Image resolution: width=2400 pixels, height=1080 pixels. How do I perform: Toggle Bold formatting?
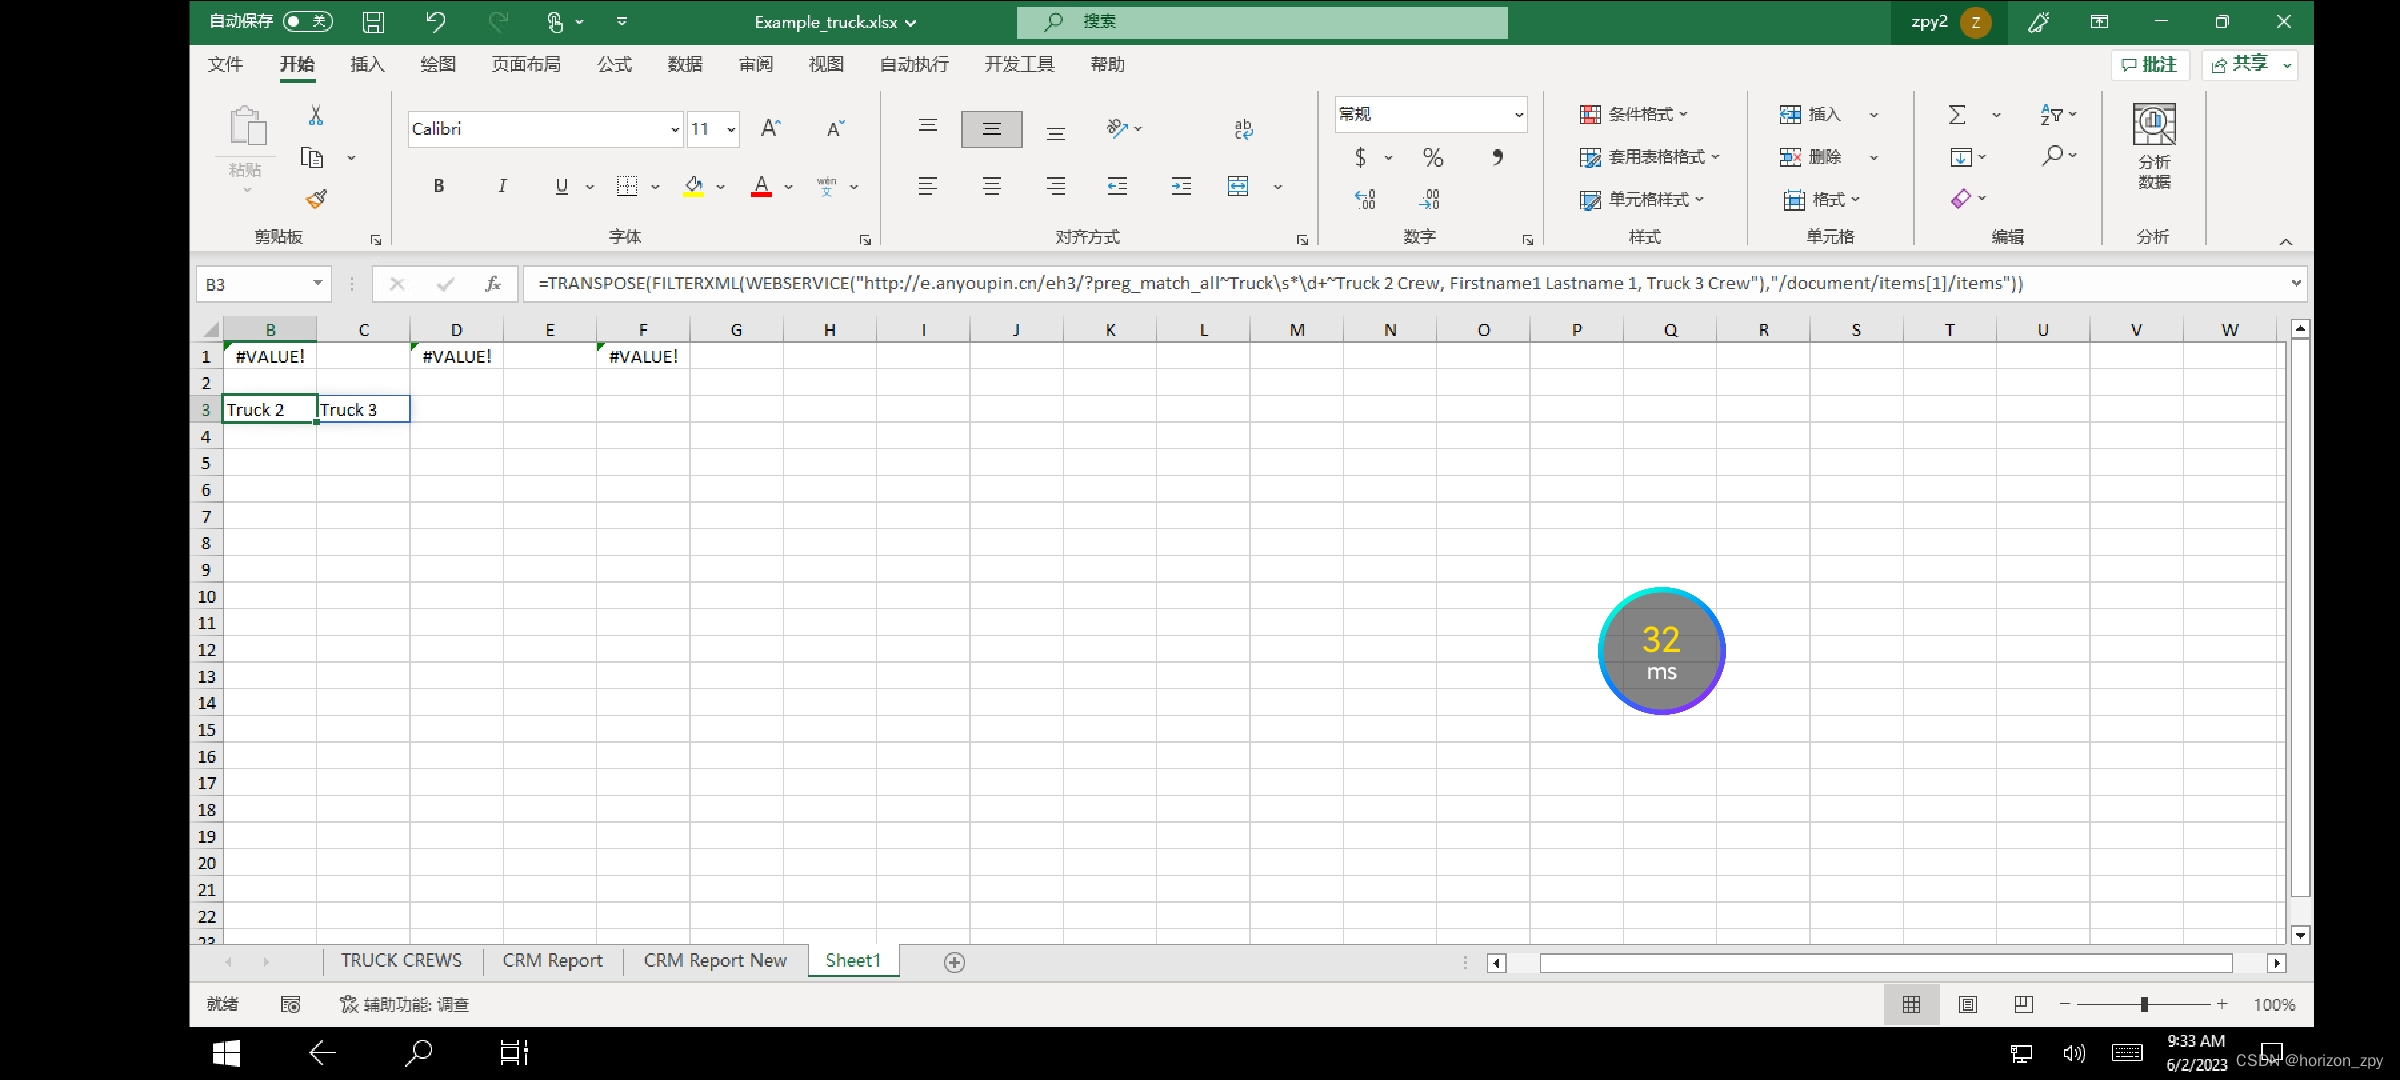(439, 186)
